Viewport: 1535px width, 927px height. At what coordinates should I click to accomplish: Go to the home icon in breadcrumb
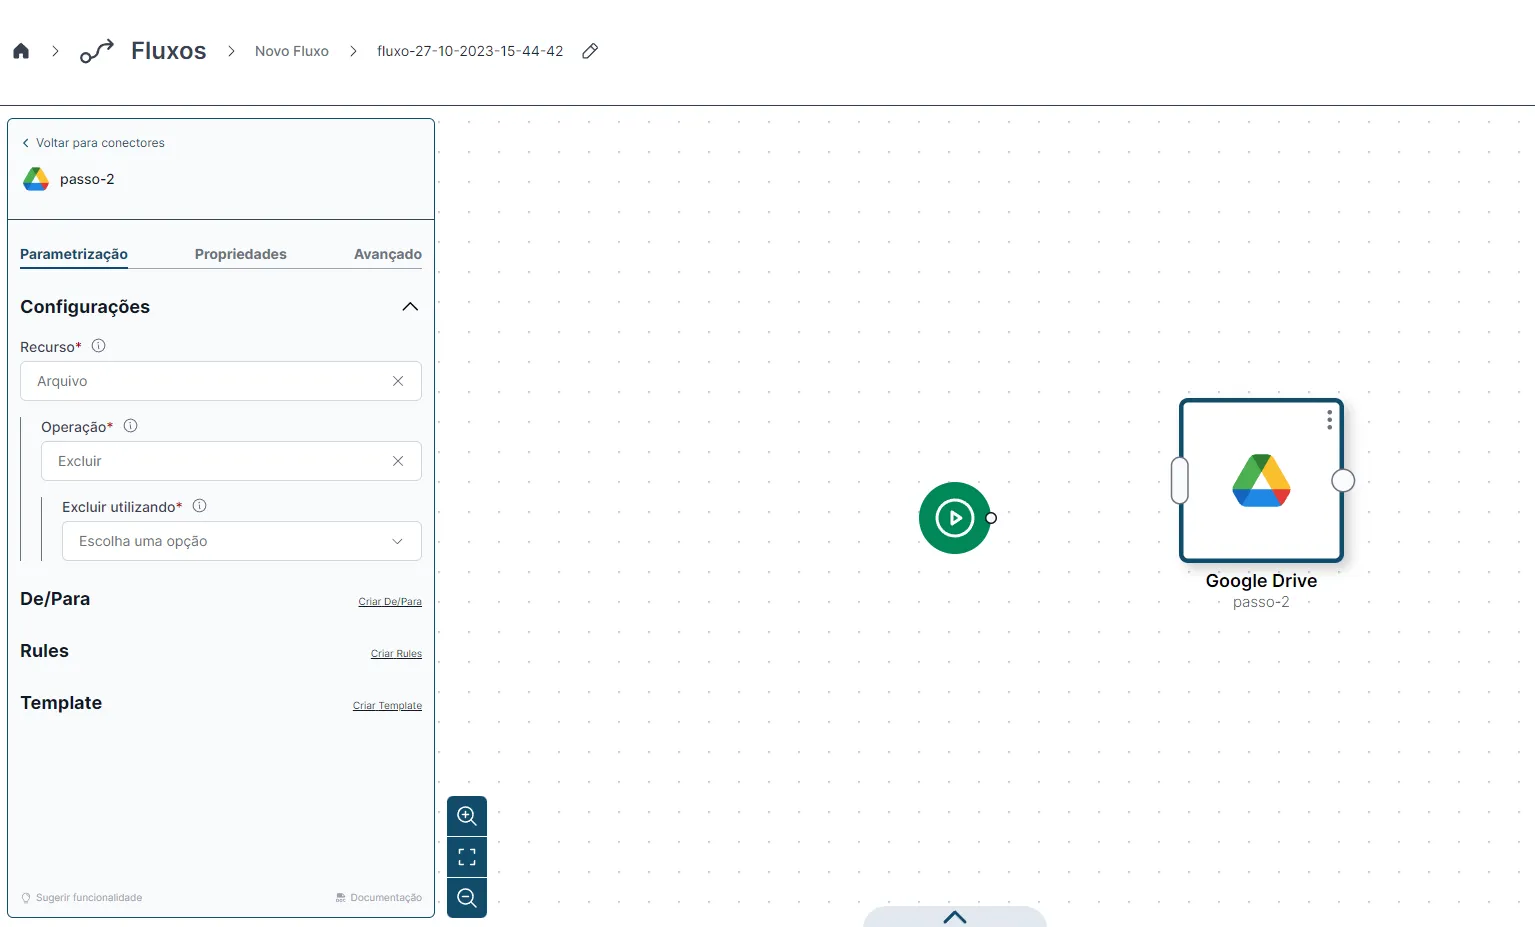21,51
